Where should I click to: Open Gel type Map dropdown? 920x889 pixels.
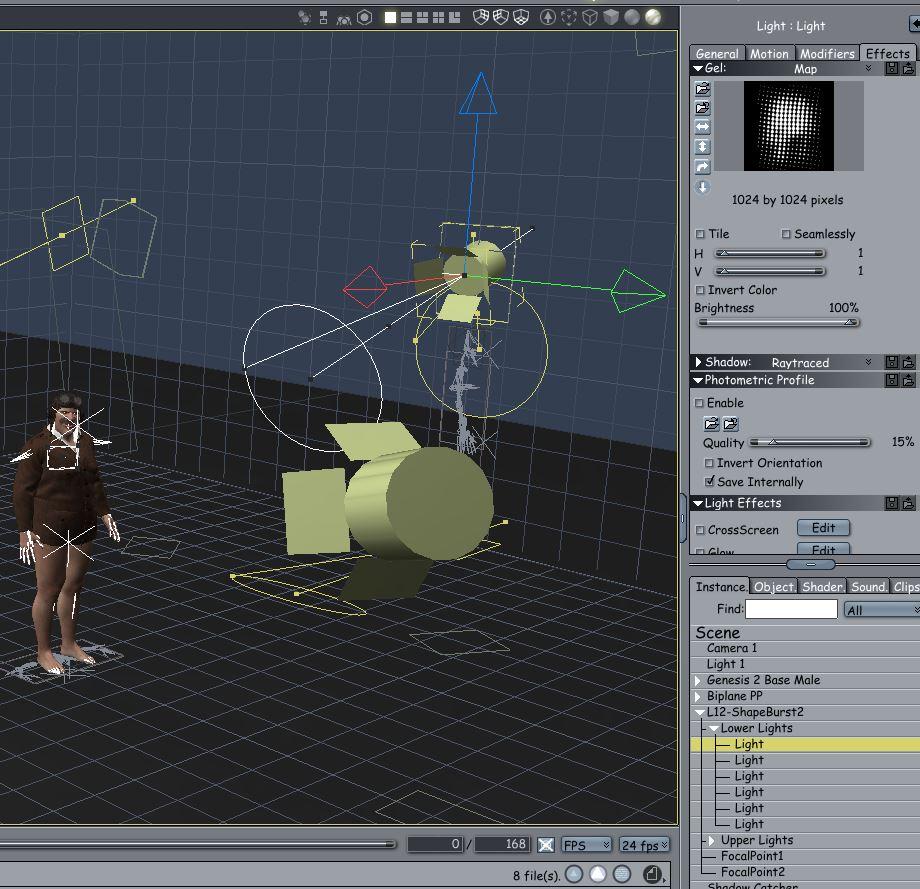(x=868, y=69)
